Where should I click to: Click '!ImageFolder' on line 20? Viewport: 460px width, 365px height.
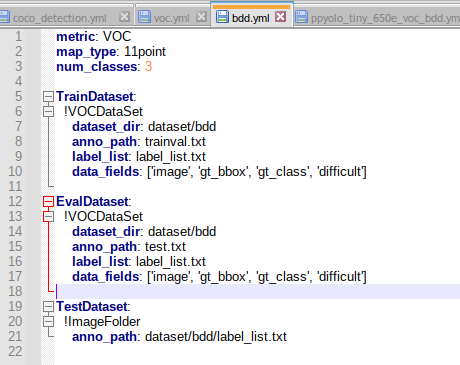102,322
